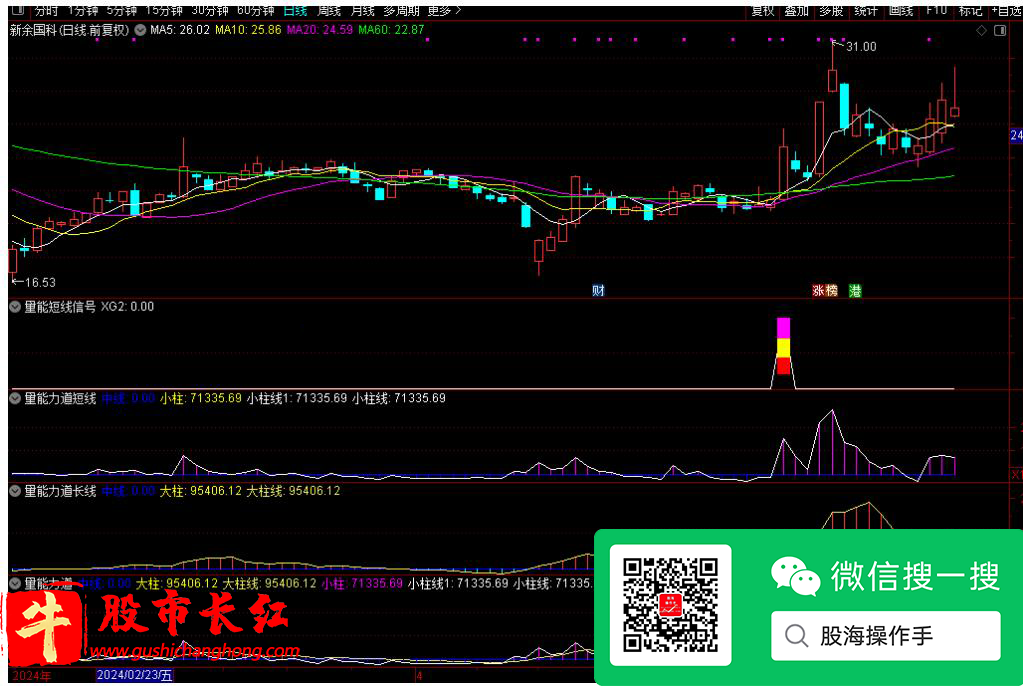Expand the bottom 量能力道 indicator dropdown
The width and height of the screenshot is (1023, 686).
coord(15,583)
